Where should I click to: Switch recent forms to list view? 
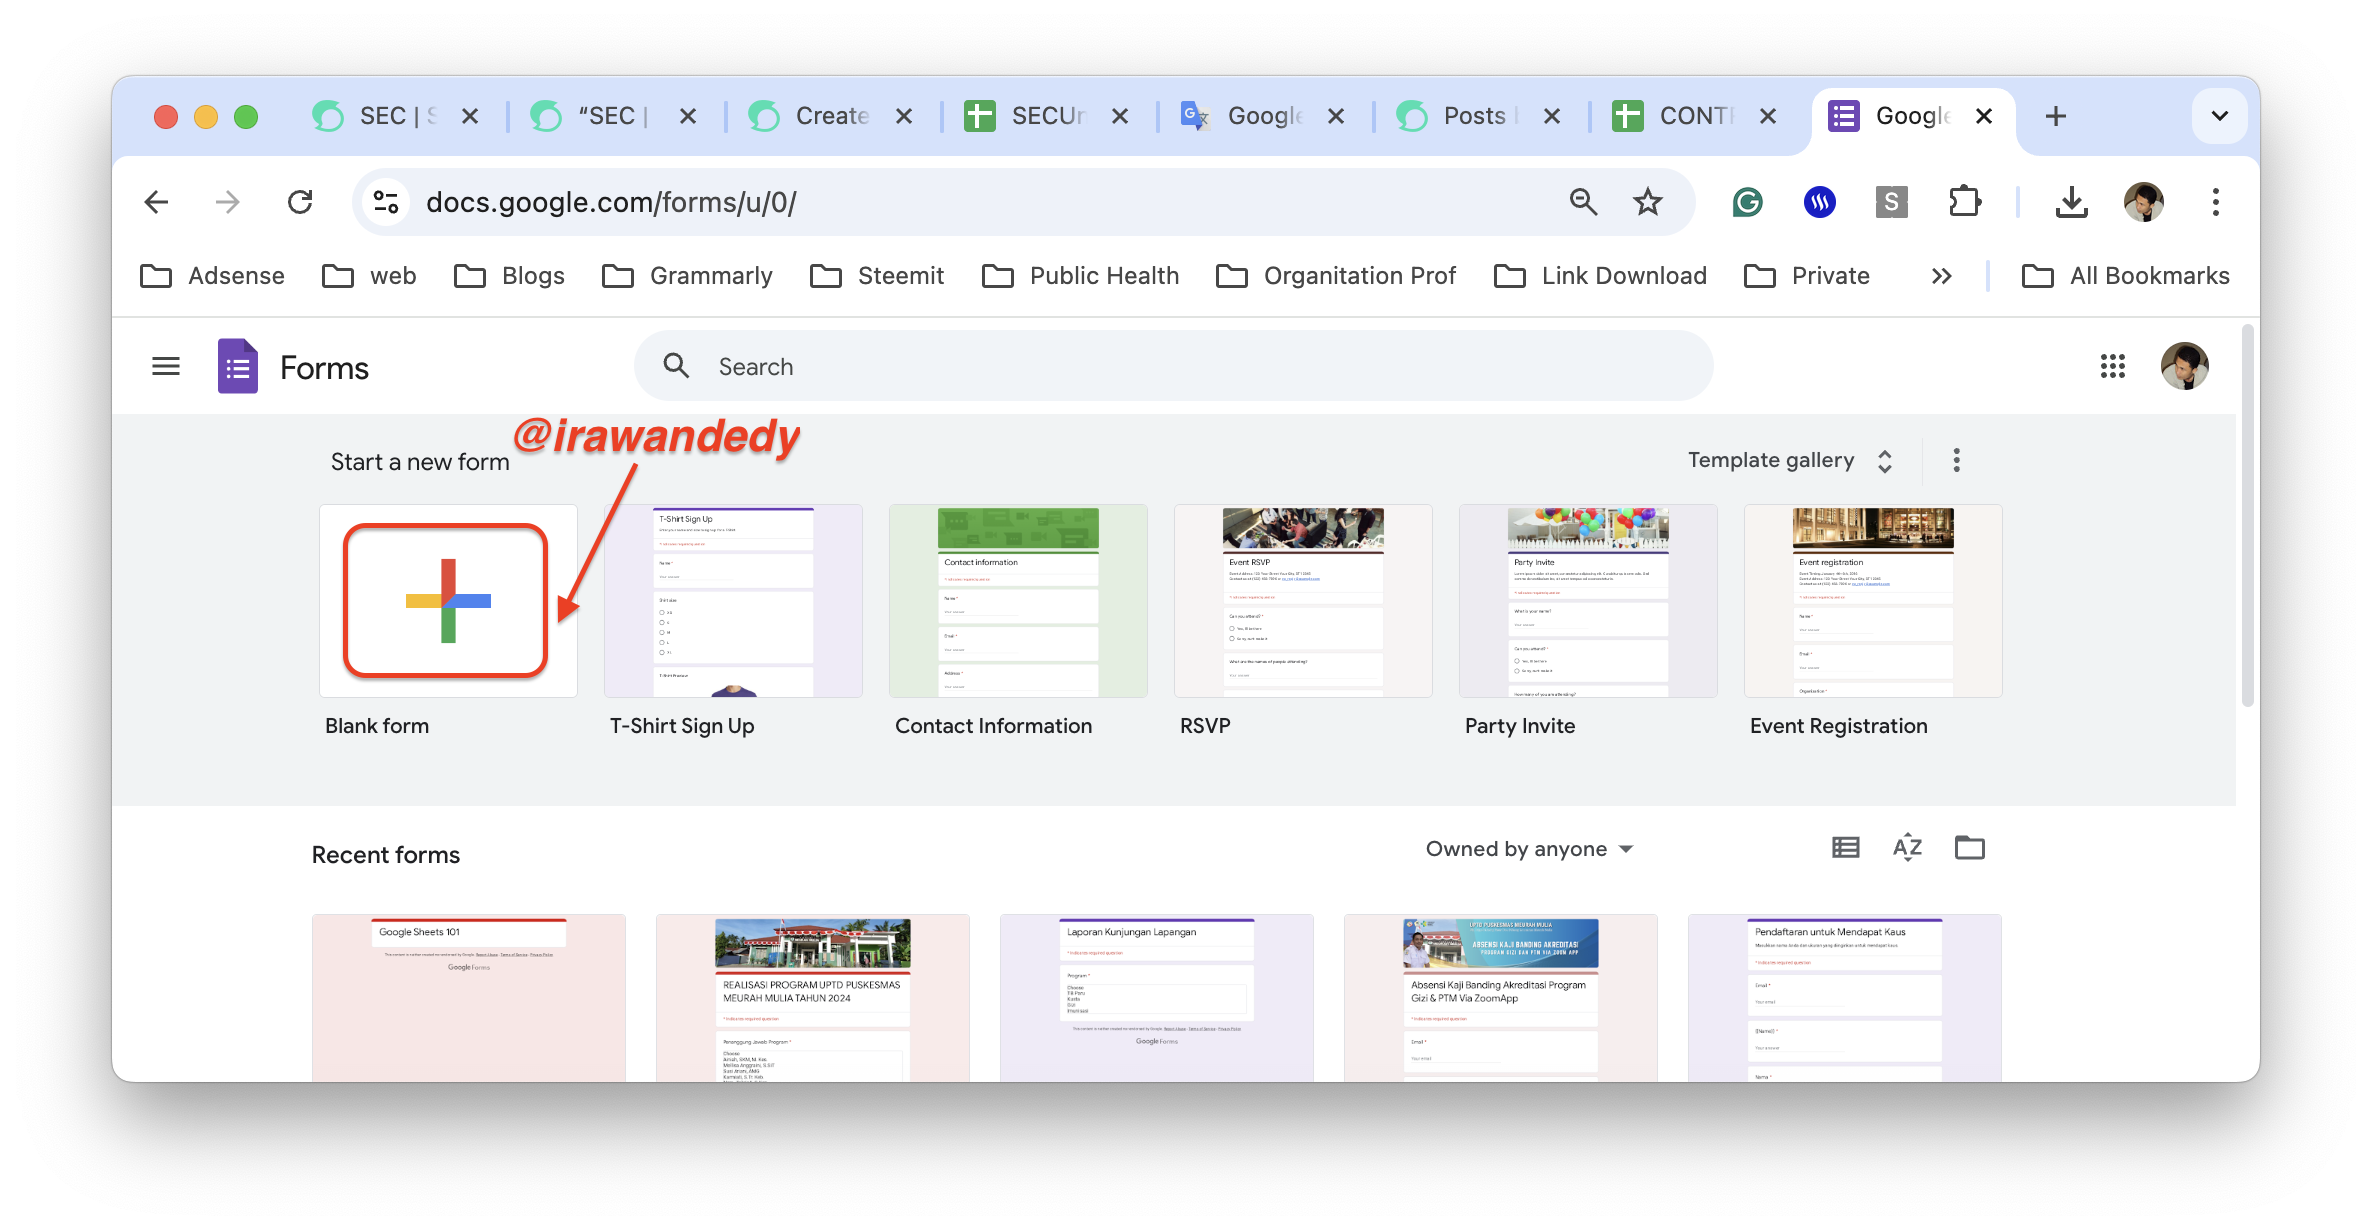tap(1845, 848)
